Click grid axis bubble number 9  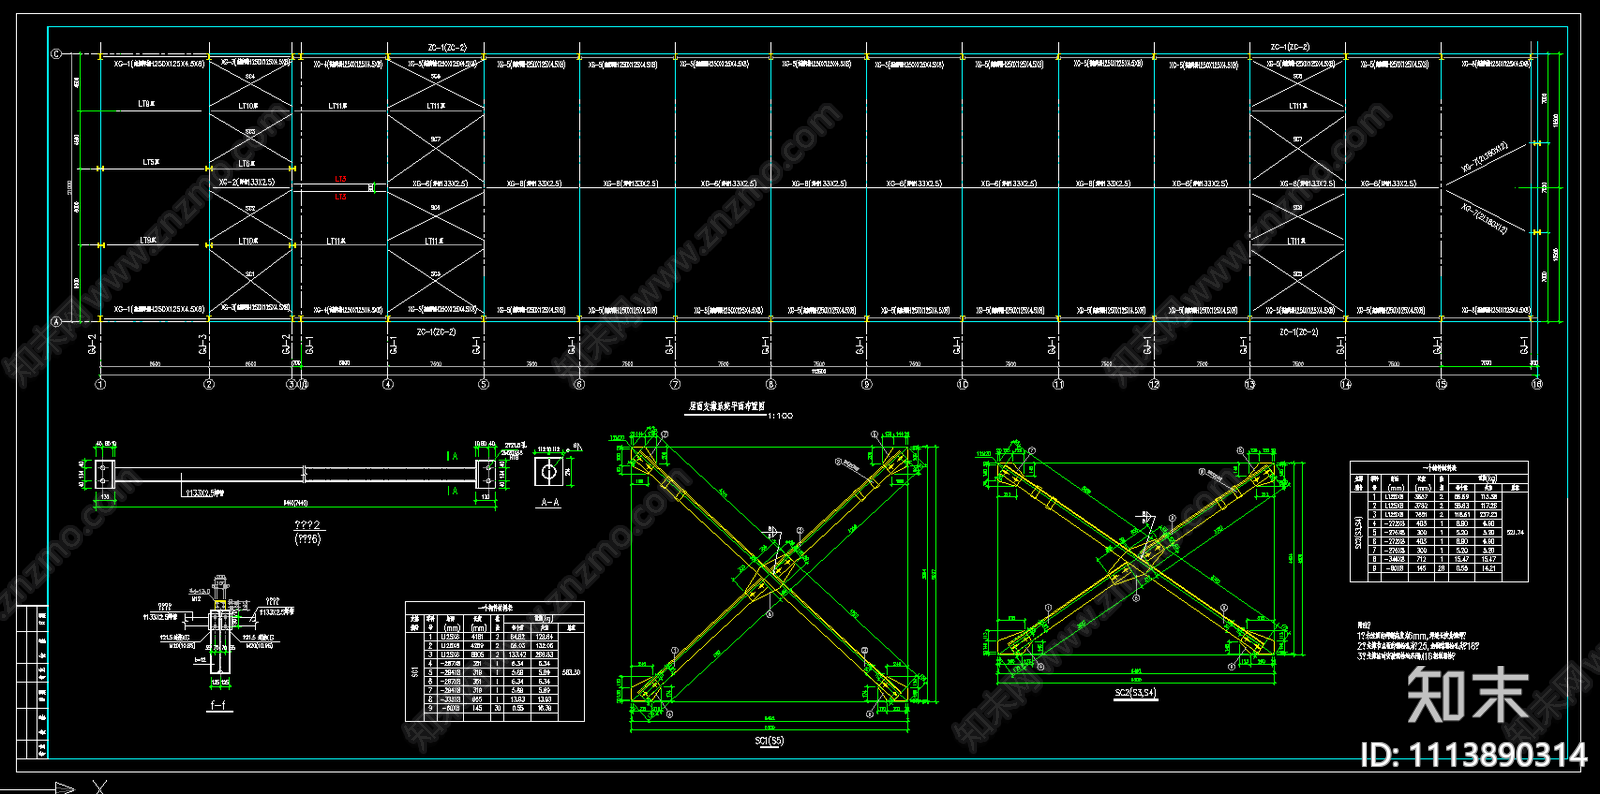click(x=866, y=384)
